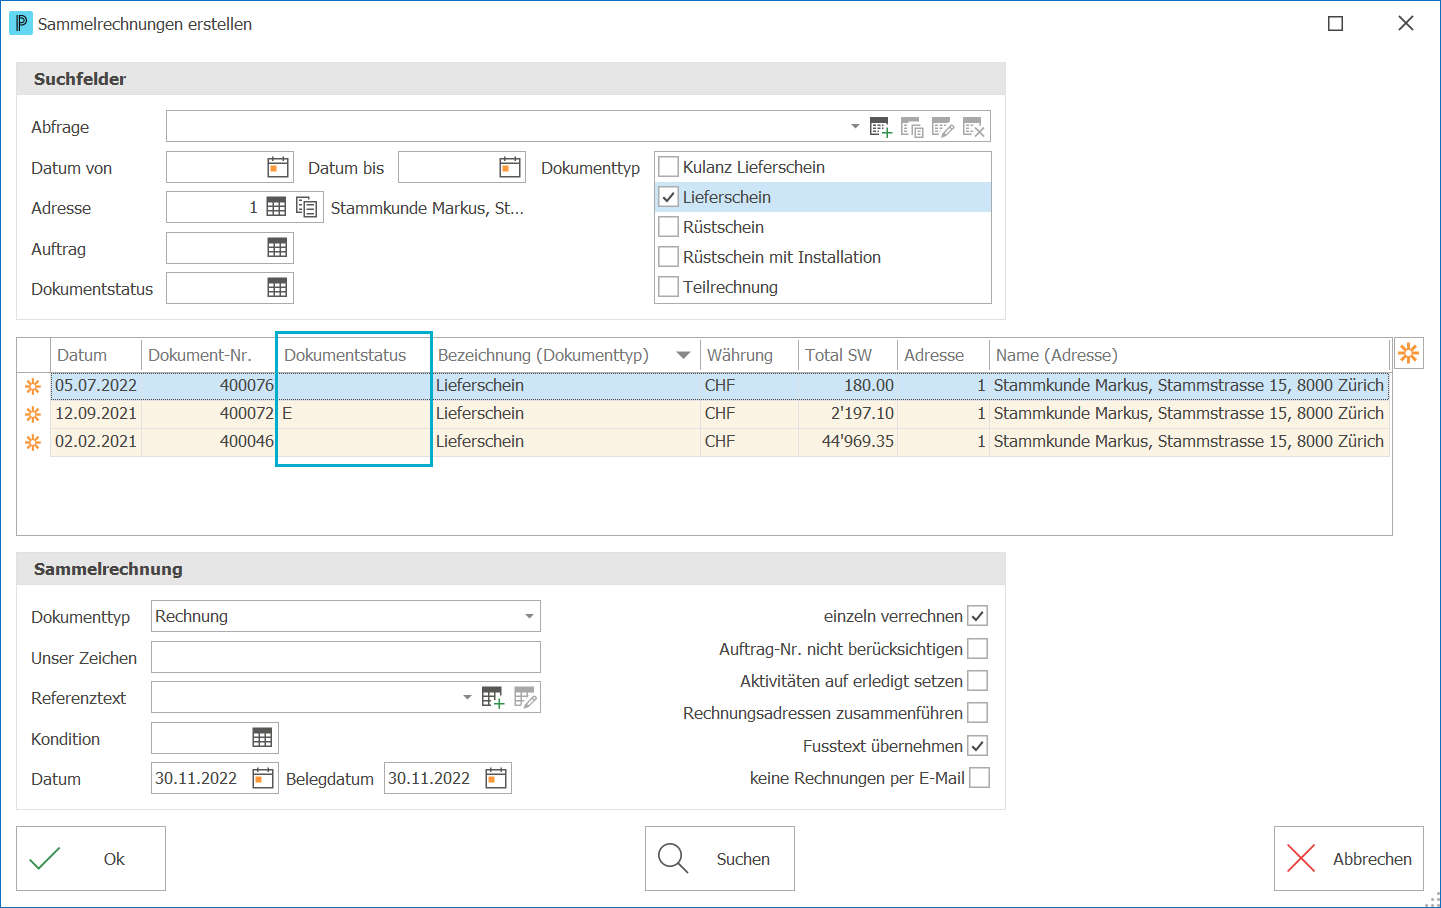
Task: Click the add query icon next to Abfrage
Action: point(881,127)
